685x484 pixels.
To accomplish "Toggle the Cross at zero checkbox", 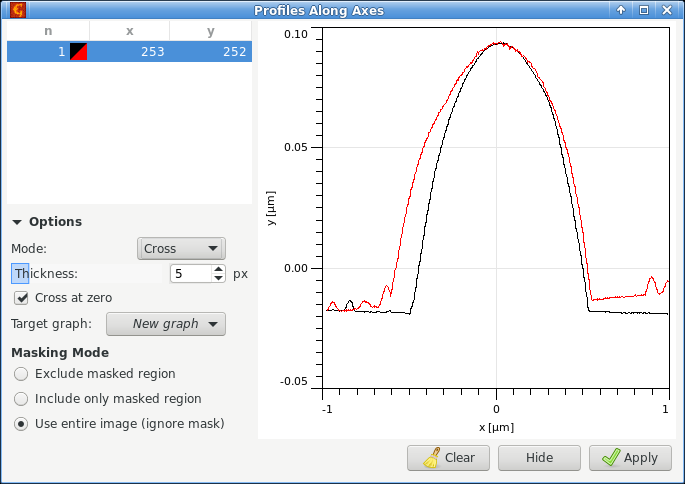I will [x=21, y=297].
